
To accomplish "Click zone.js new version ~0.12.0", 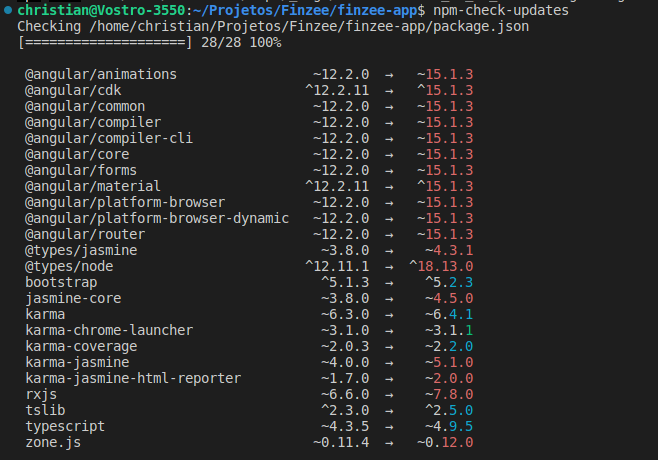I will [x=445, y=442].
